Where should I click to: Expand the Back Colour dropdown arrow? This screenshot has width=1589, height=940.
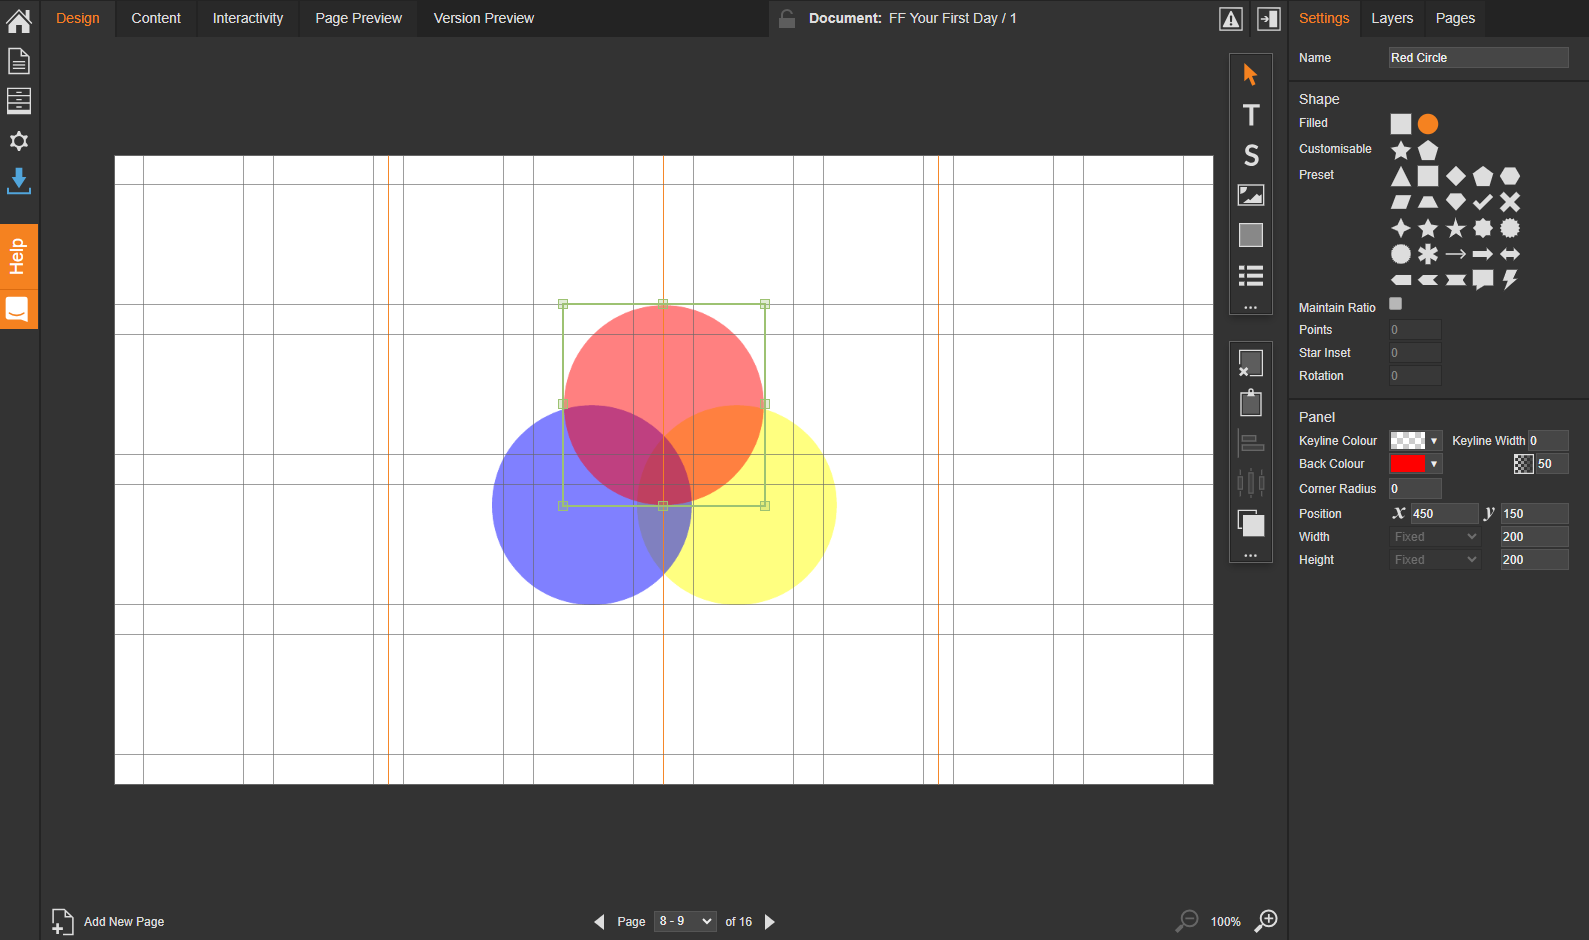coord(1434,464)
